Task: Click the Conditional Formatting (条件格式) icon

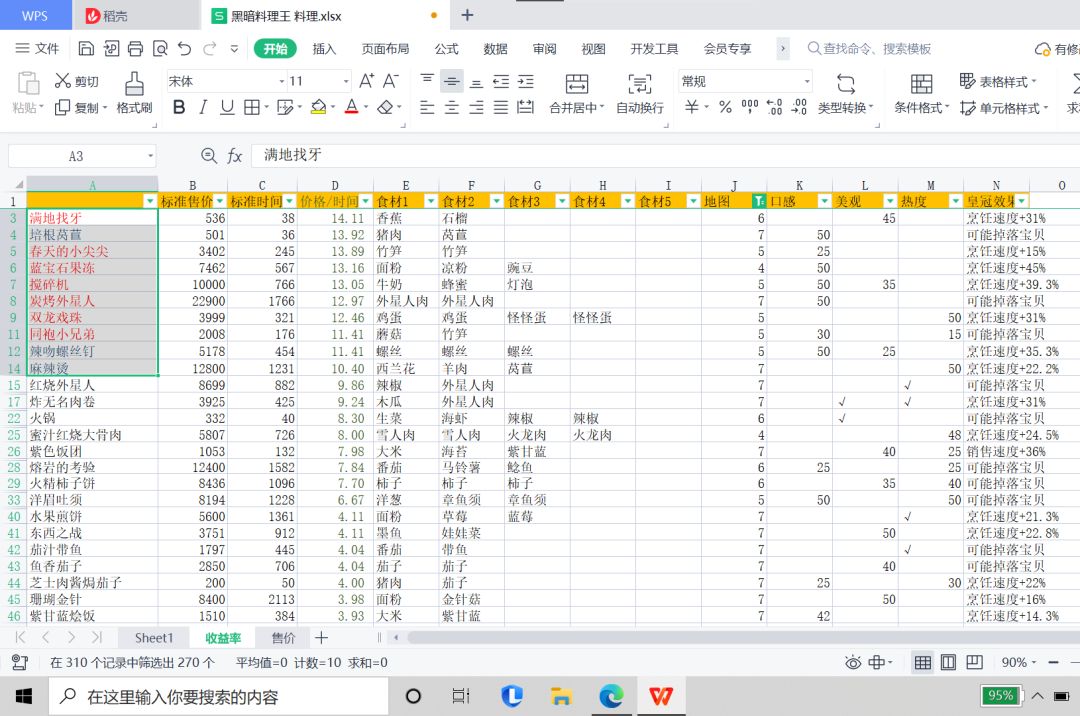Action: (921, 84)
